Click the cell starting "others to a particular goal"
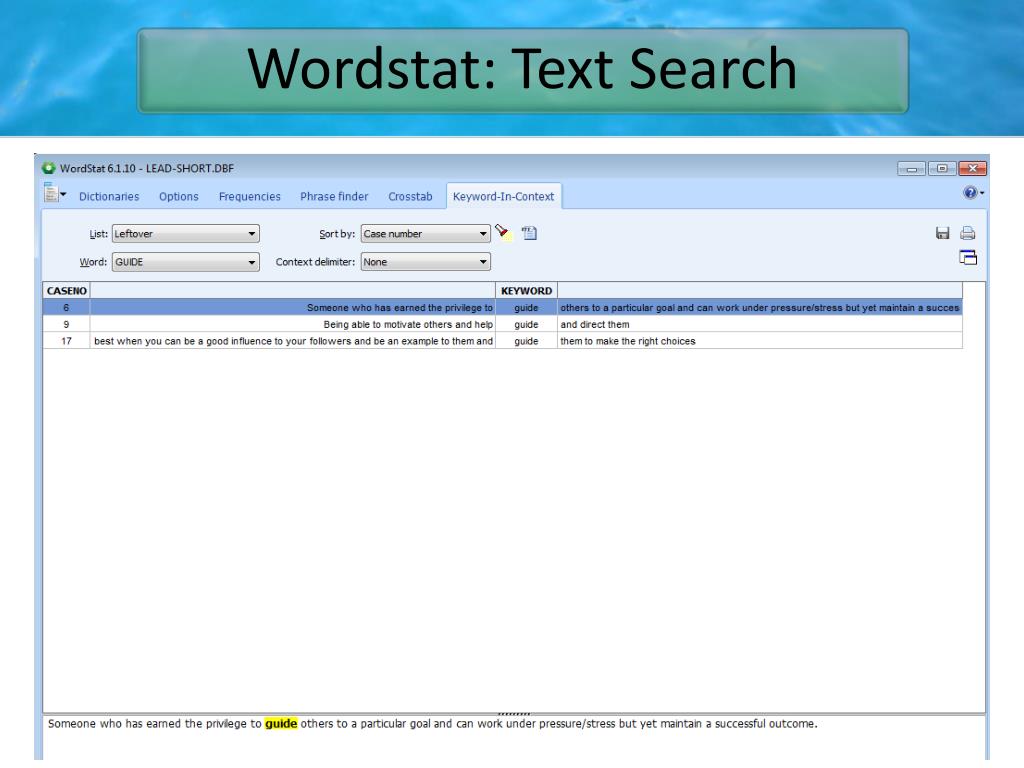1024x768 pixels. (760, 308)
